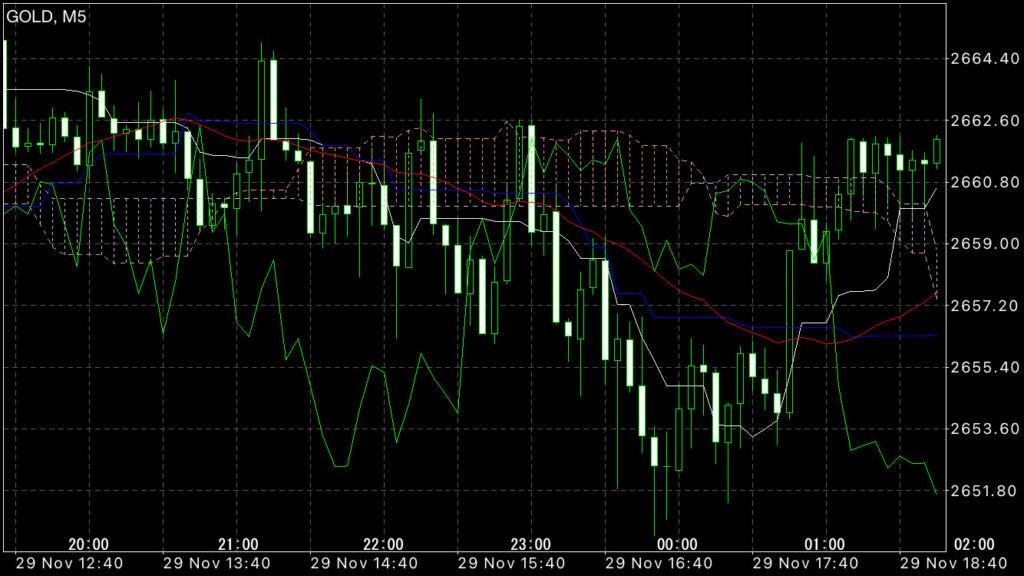Click the 29 Nov 12:40 date label

click(x=69, y=564)
